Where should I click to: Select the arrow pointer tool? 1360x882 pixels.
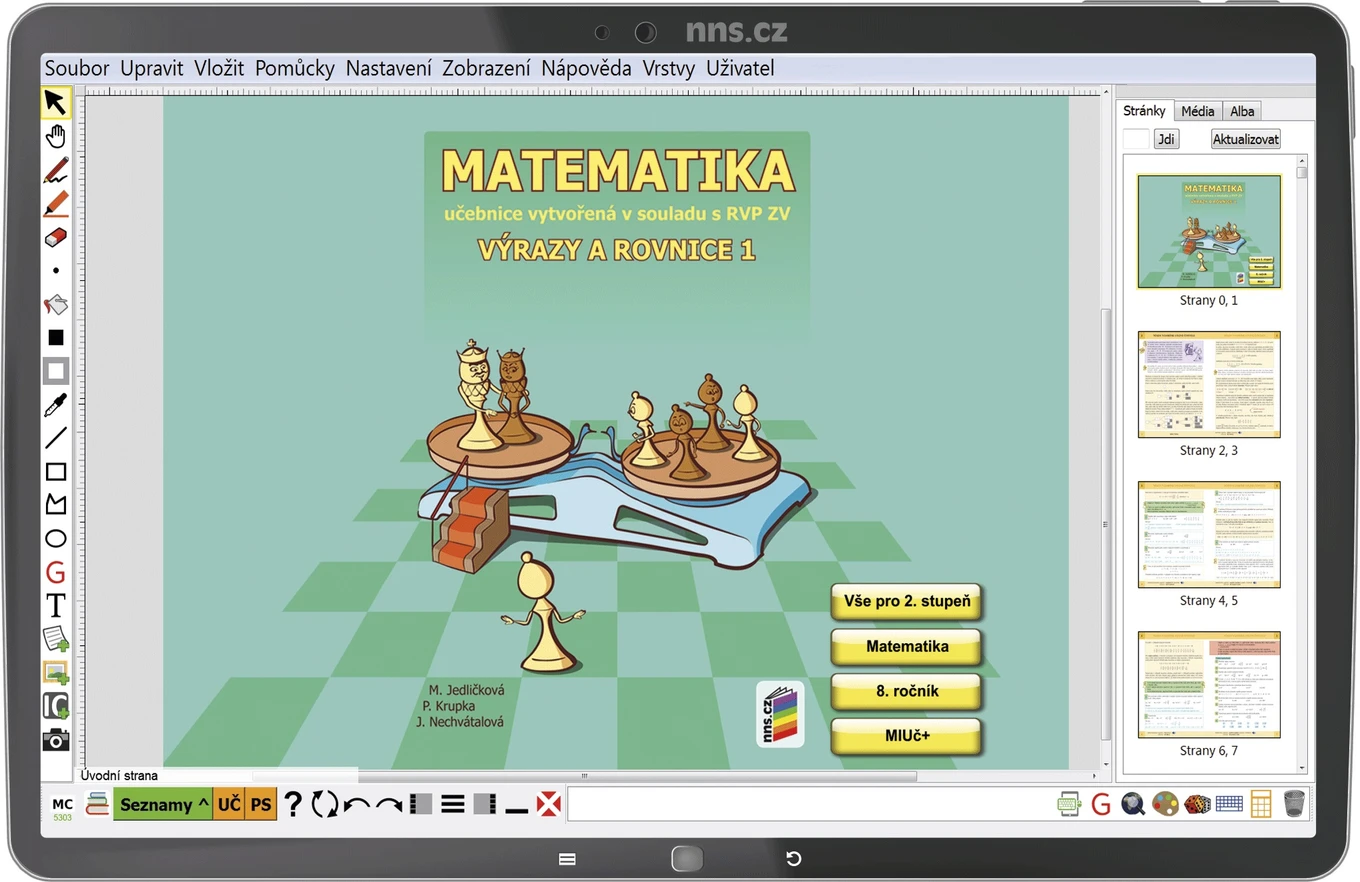[x=56, y=103]
